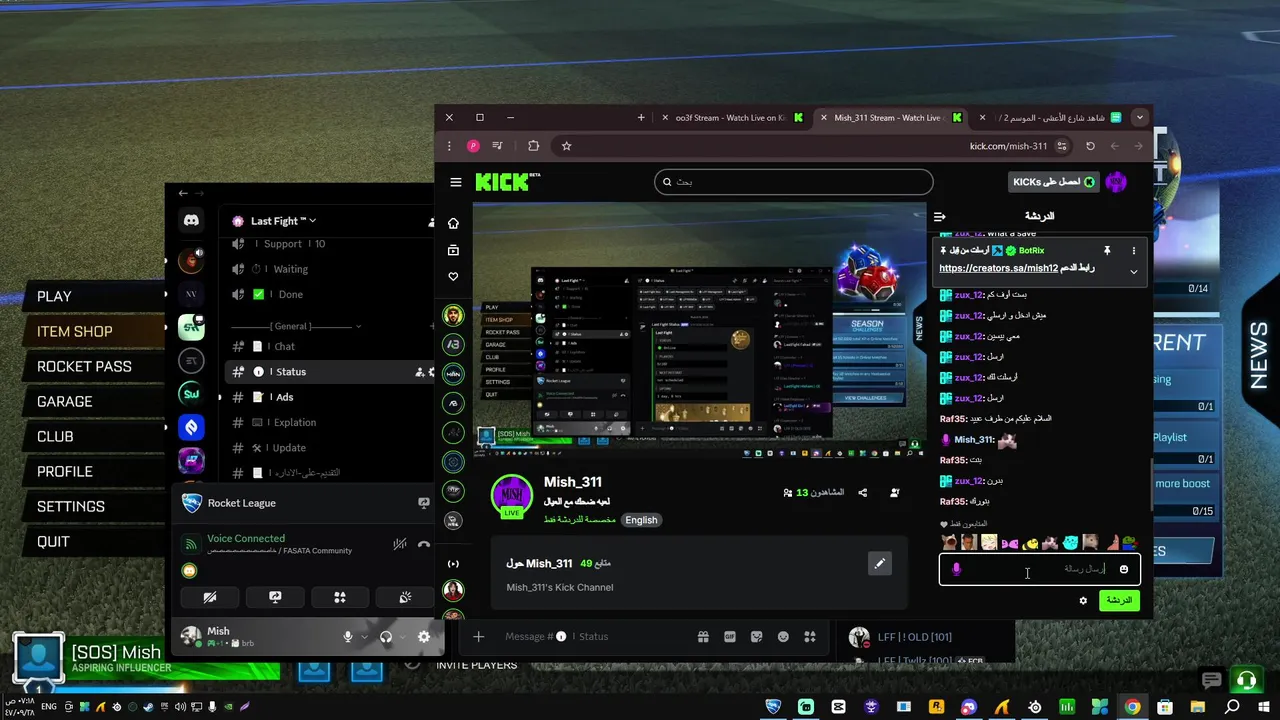Viewport: 1280px width, 720px height.
Task: Click the English language tag
Action: tap(641, 520)
